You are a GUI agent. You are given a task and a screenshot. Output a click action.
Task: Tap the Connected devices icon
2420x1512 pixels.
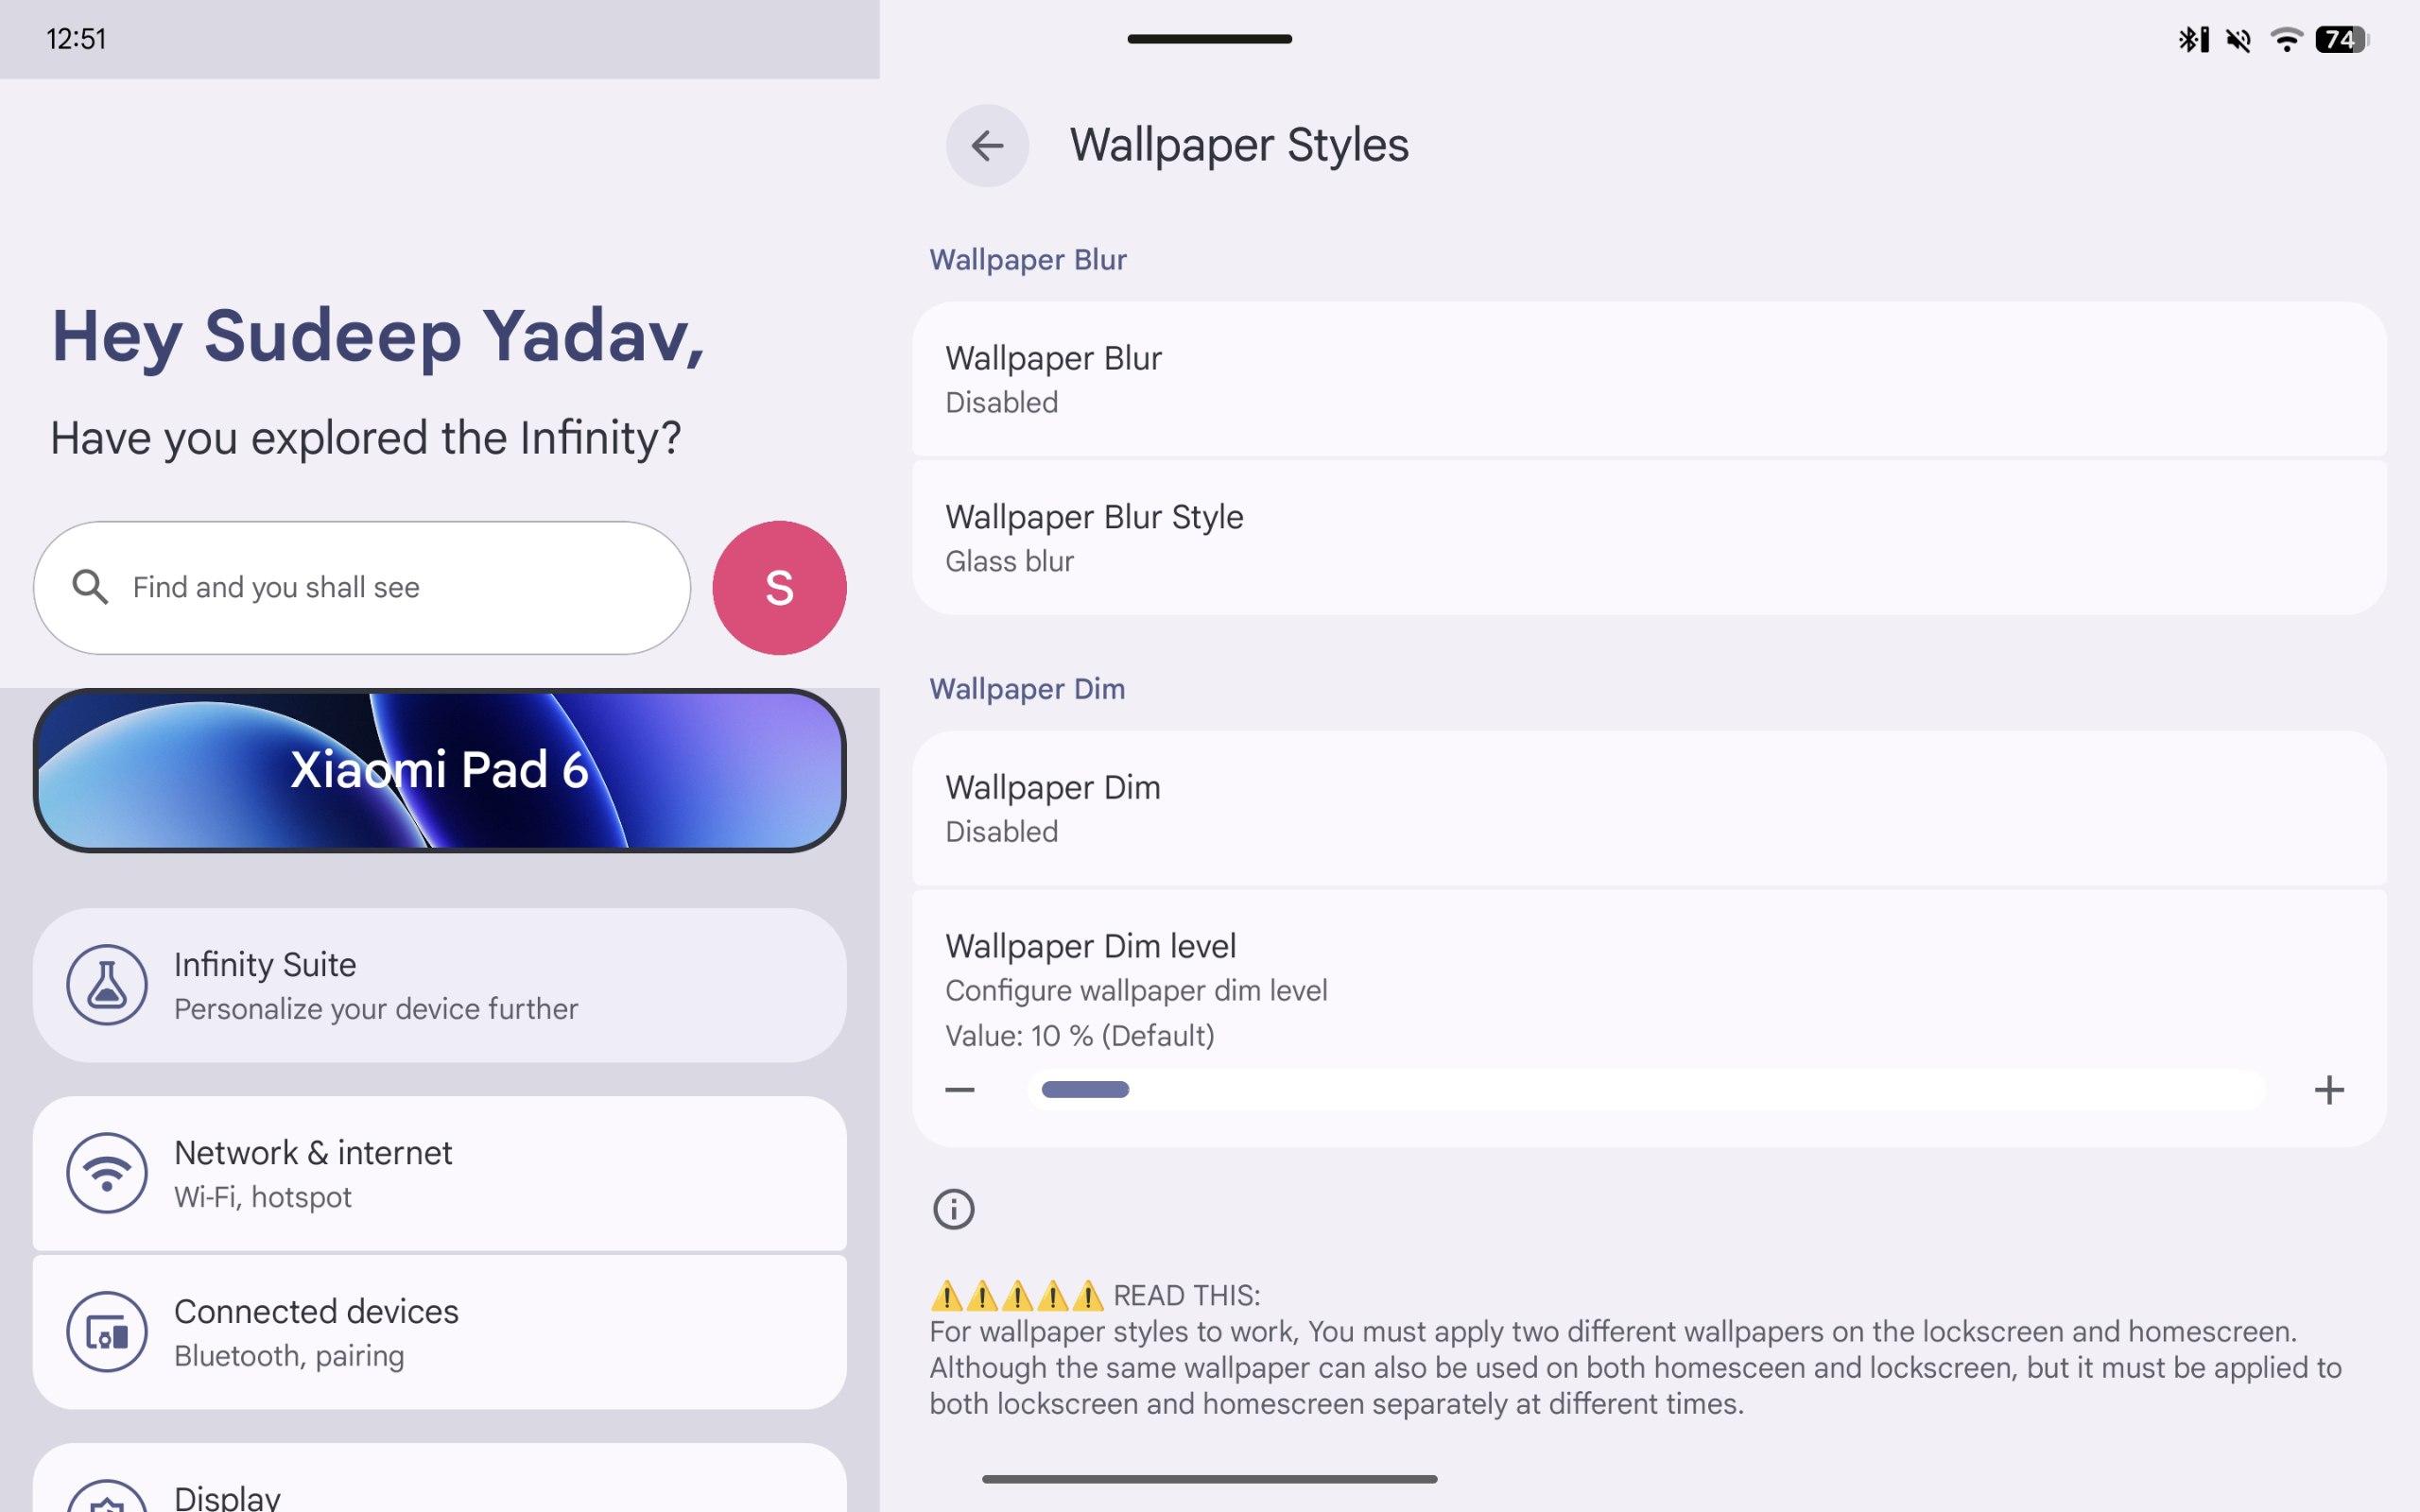tap(107, 1332)
